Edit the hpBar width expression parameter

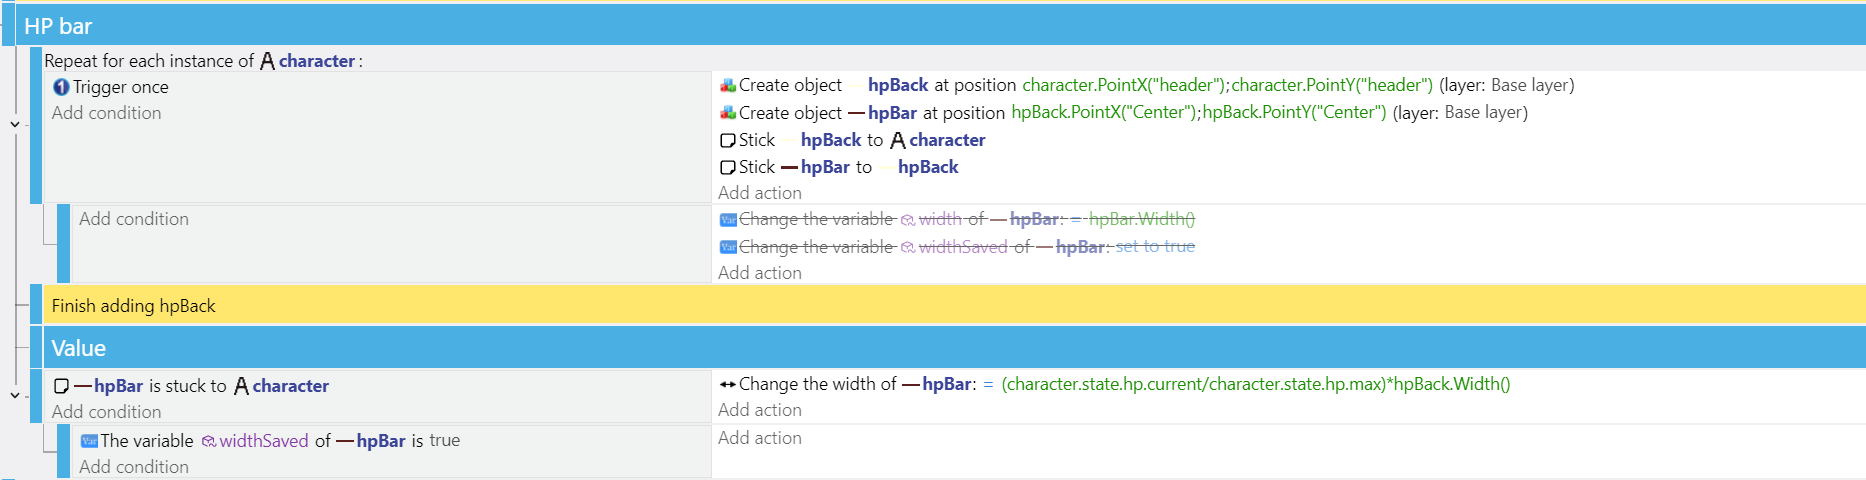tap(1256, 384)
